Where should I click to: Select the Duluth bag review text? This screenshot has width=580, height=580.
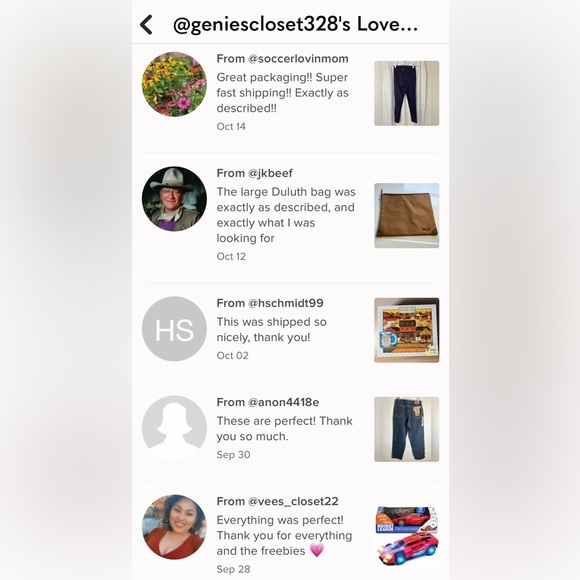tap(286, 215)
